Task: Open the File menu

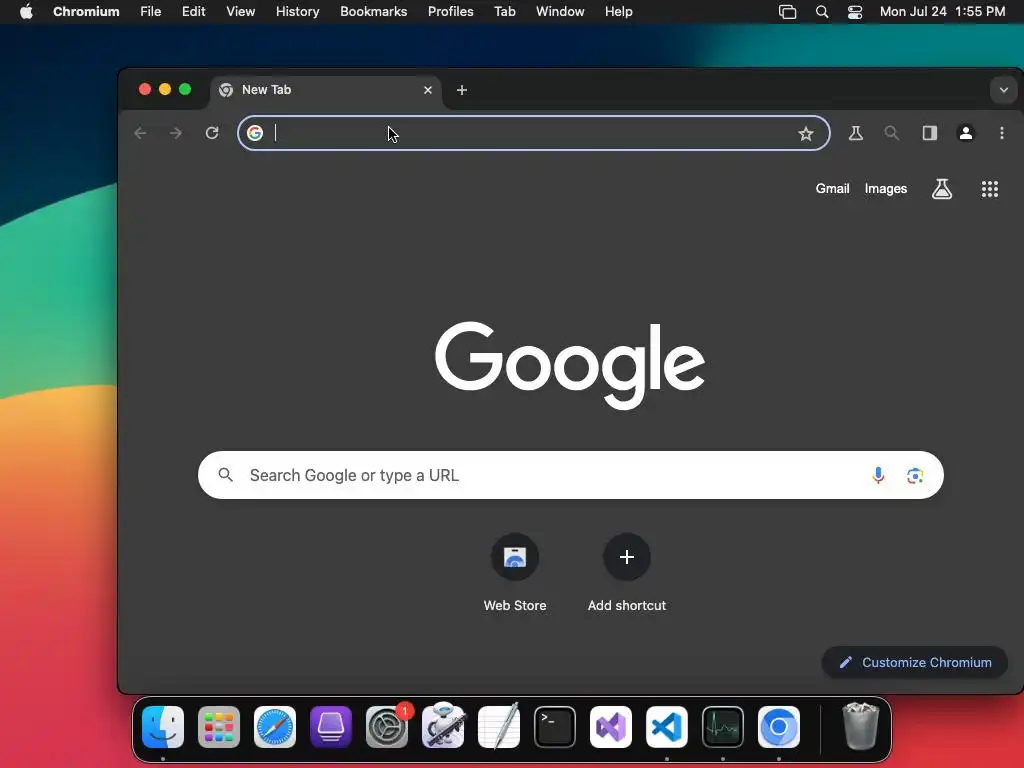Action: point(150,12)
